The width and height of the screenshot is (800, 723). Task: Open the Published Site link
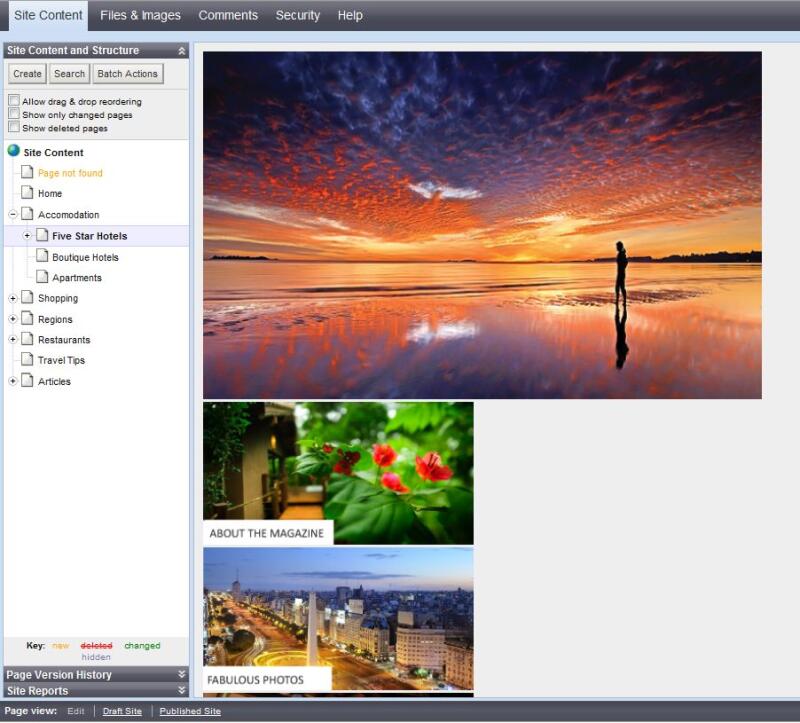tap(190, 712)
